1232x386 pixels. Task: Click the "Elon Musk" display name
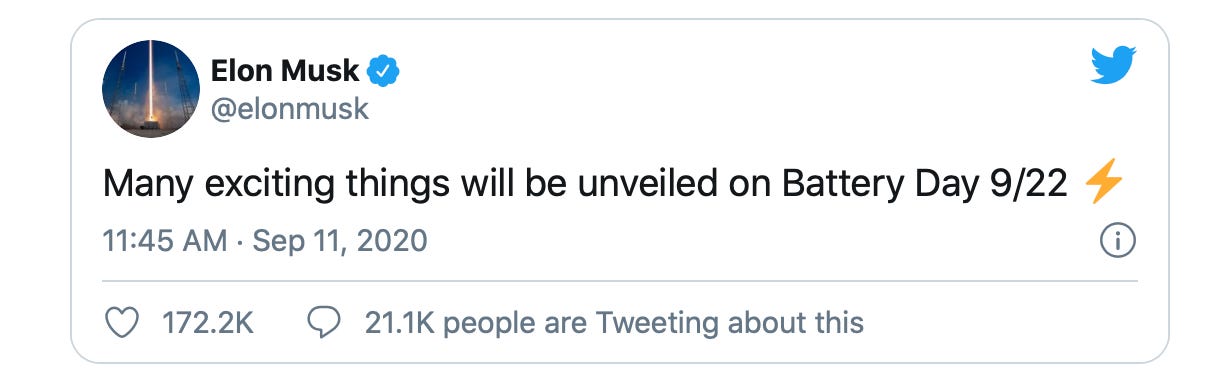pyautogui.click(x=285, y=72)
